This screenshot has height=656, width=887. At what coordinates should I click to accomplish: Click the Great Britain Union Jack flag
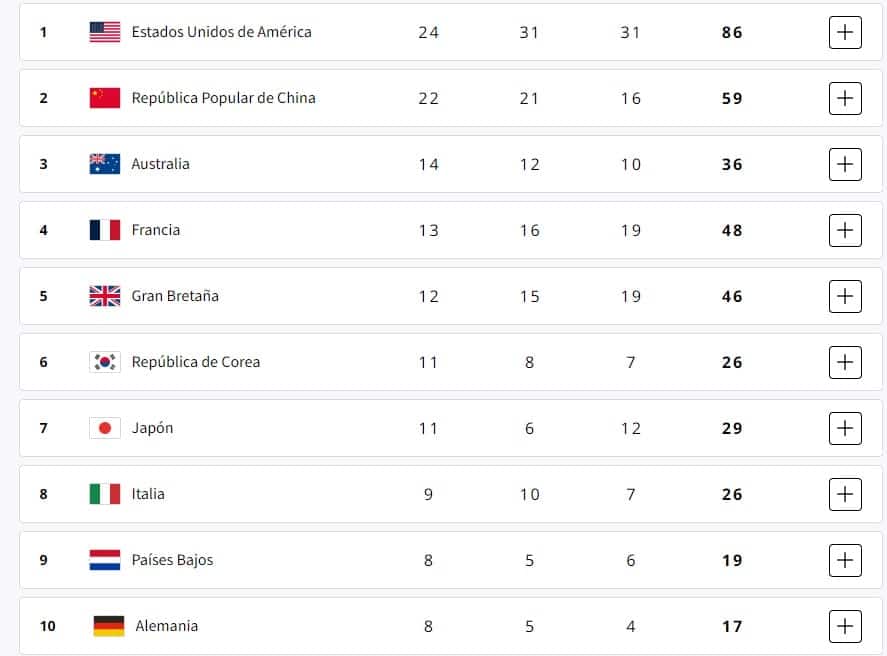[x=105, y=296]
